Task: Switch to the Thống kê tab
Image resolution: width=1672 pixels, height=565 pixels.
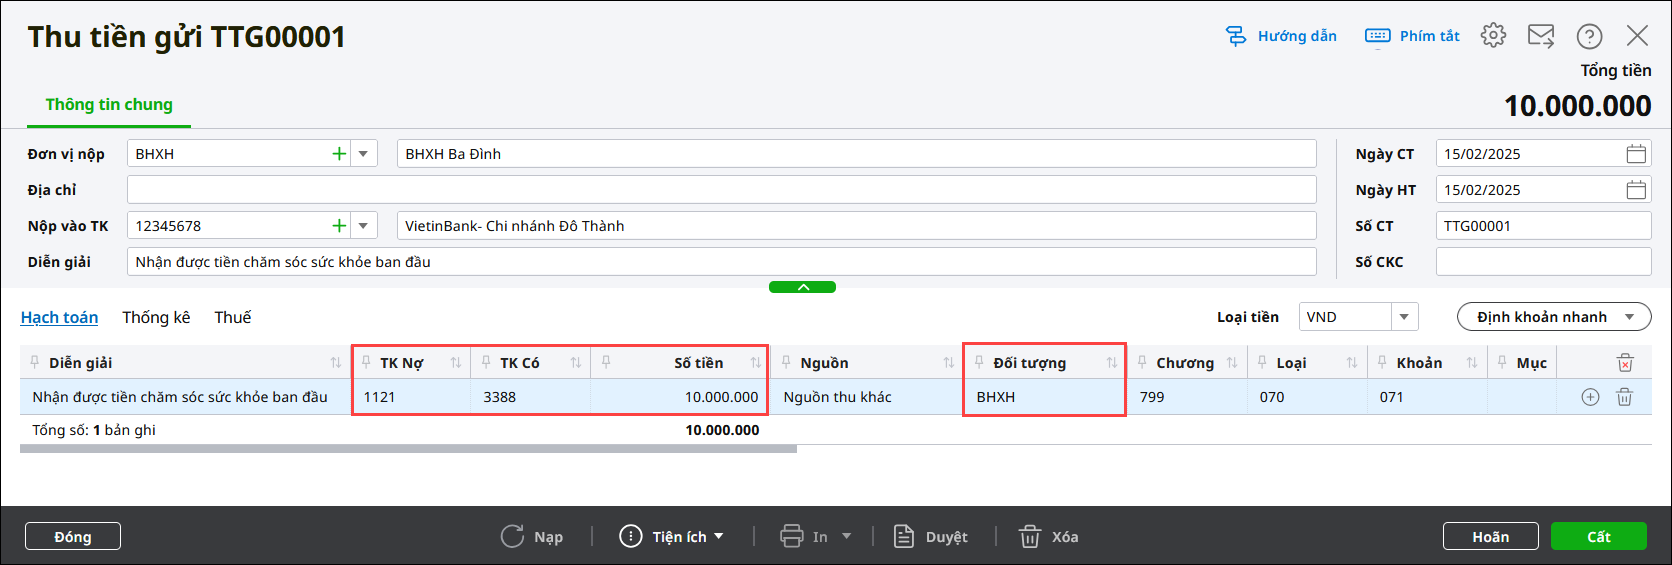Action: tap(156, 317)
